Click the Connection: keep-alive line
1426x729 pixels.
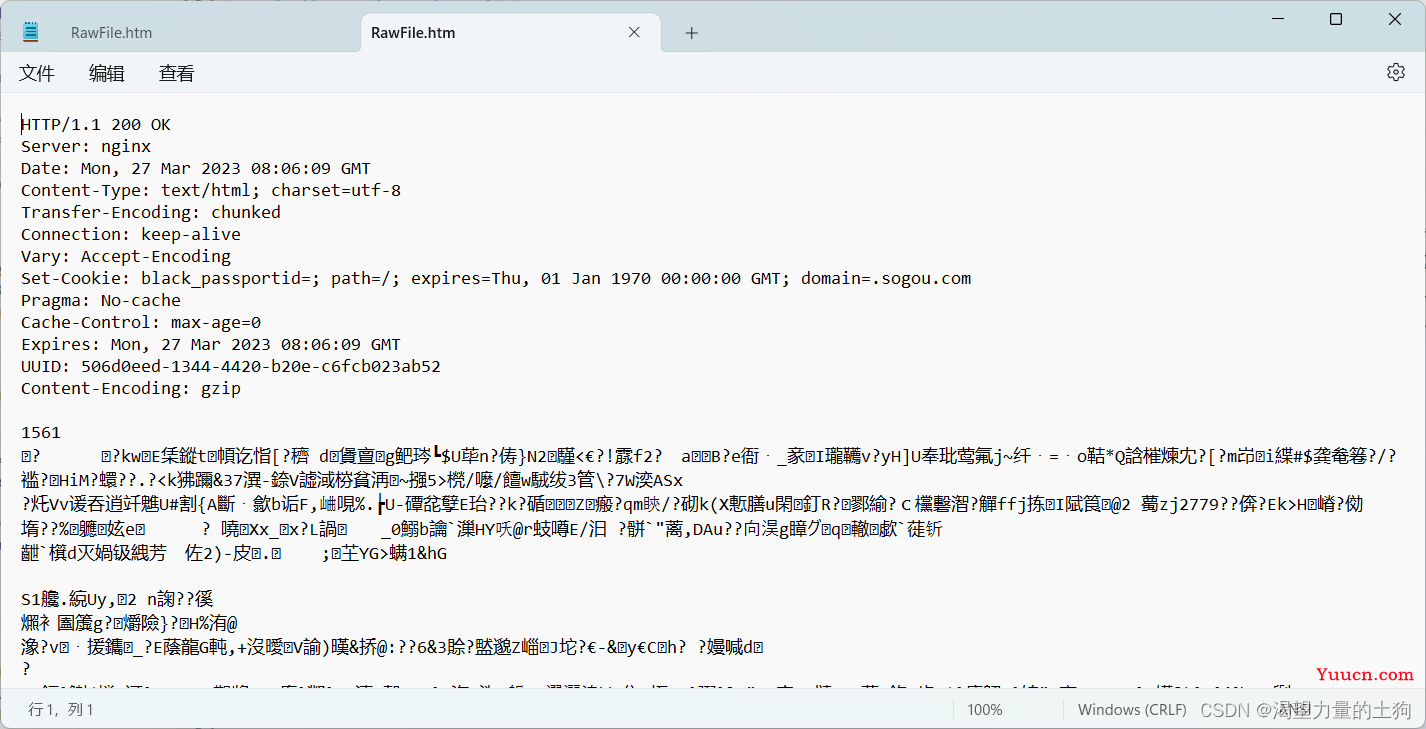coord(131,234)
